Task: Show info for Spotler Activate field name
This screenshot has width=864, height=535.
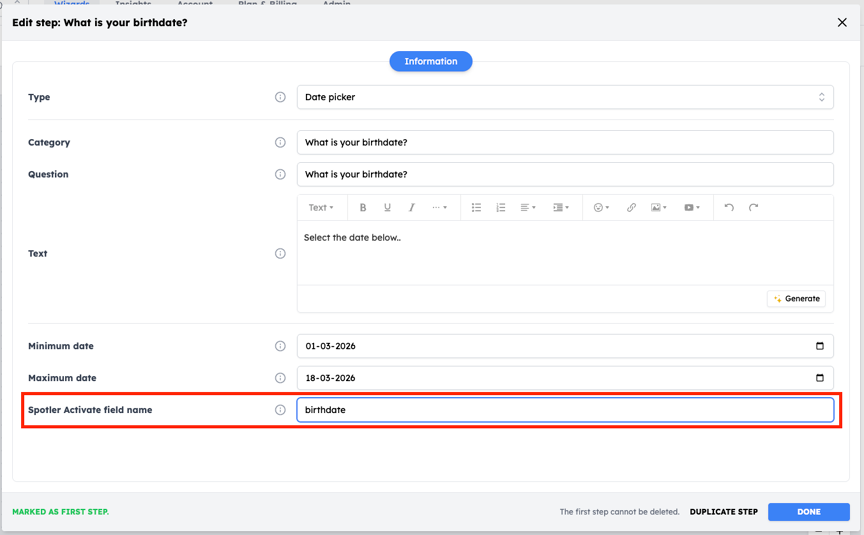Action: tap(280, 410)
